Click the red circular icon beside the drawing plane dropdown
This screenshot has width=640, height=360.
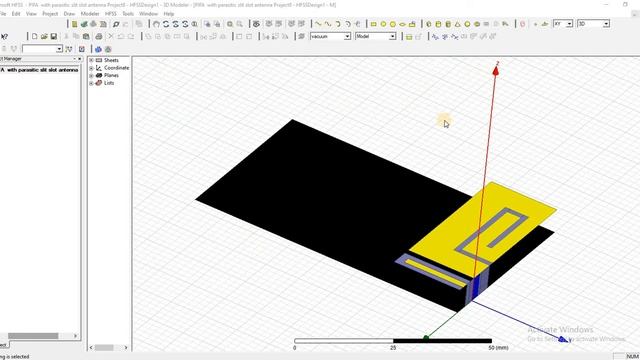pos(522,24)
